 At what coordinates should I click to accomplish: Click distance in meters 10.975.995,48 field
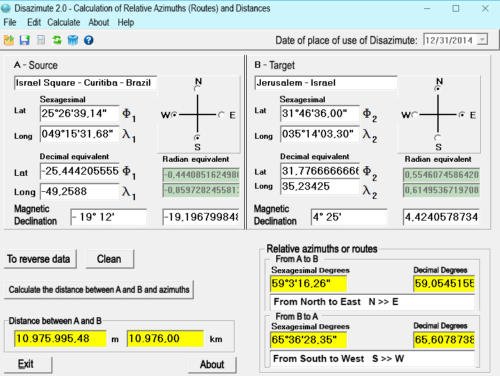pyautogui.click(x=60, y=339)
